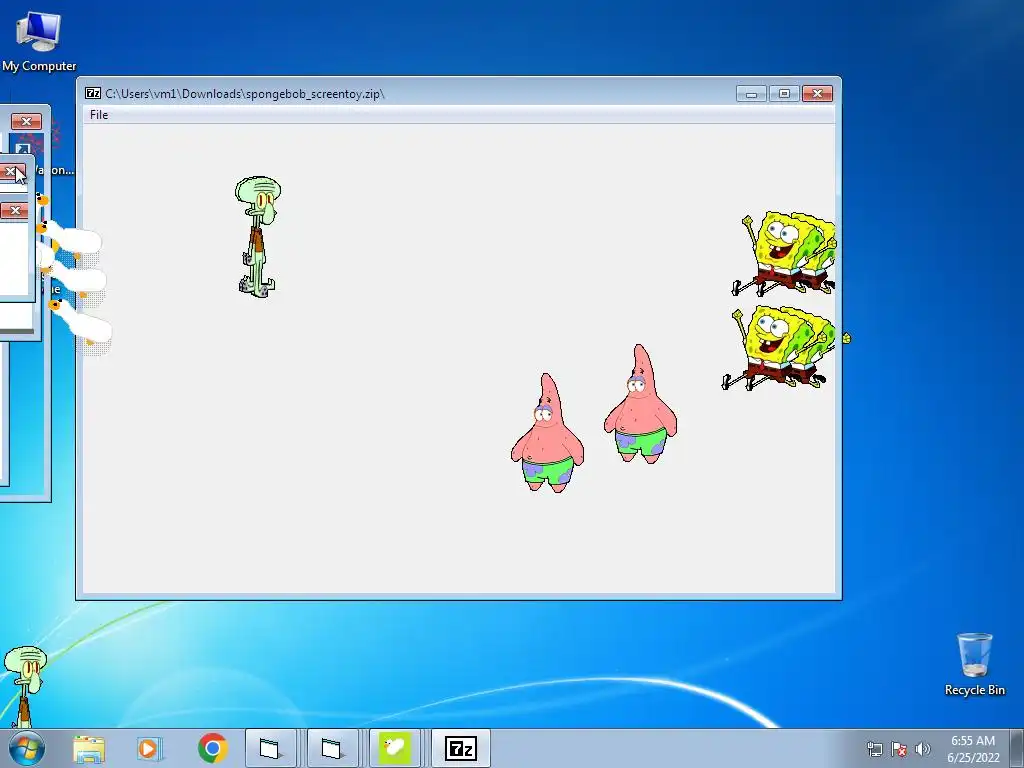Open My Computer desktop icon

click(x=39, y=42)
